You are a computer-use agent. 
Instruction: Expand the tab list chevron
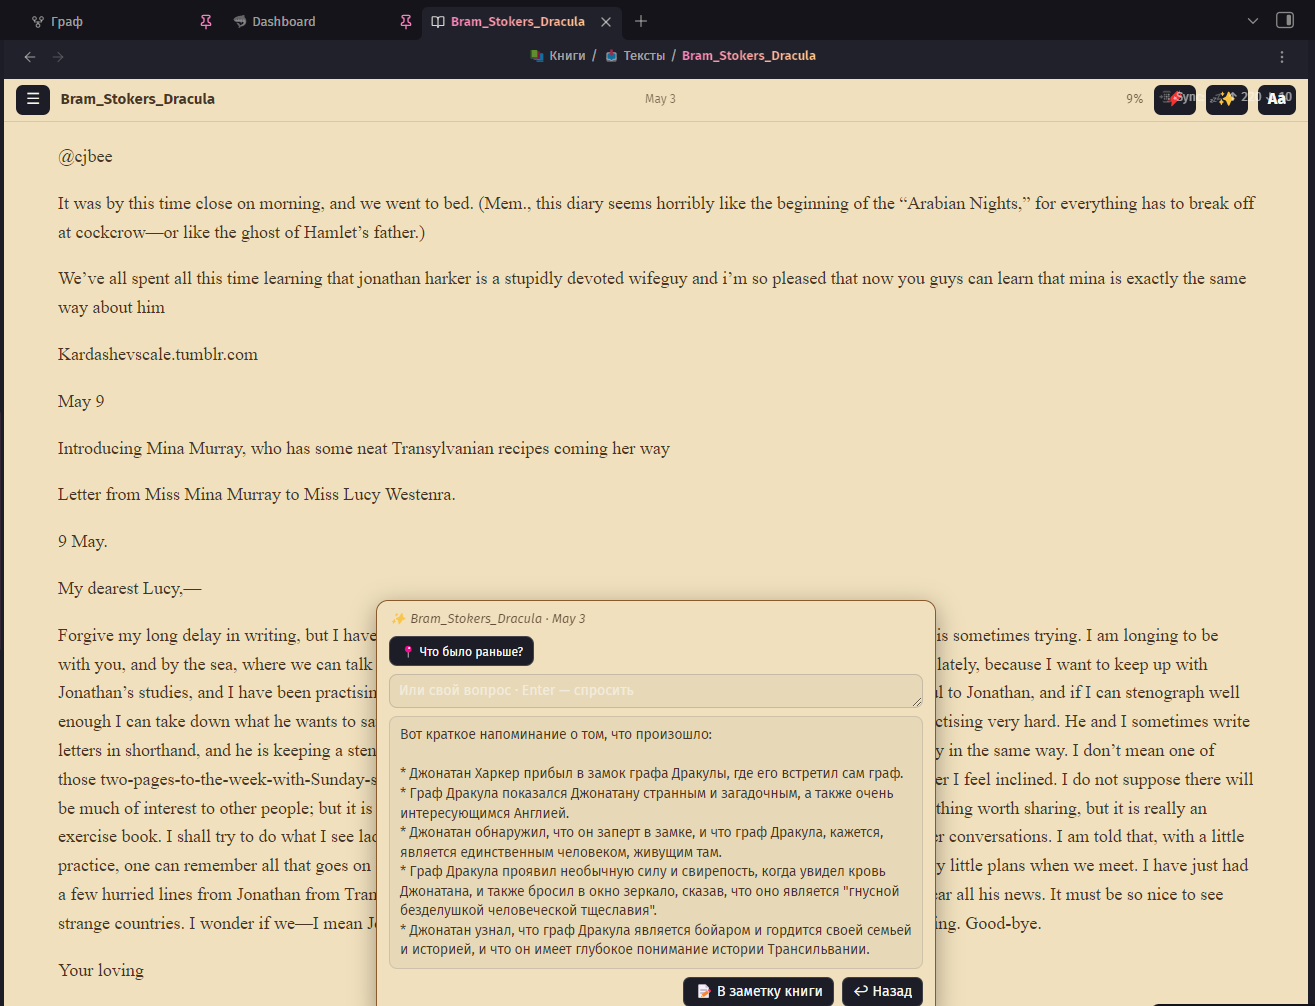tap(1253, 21)
